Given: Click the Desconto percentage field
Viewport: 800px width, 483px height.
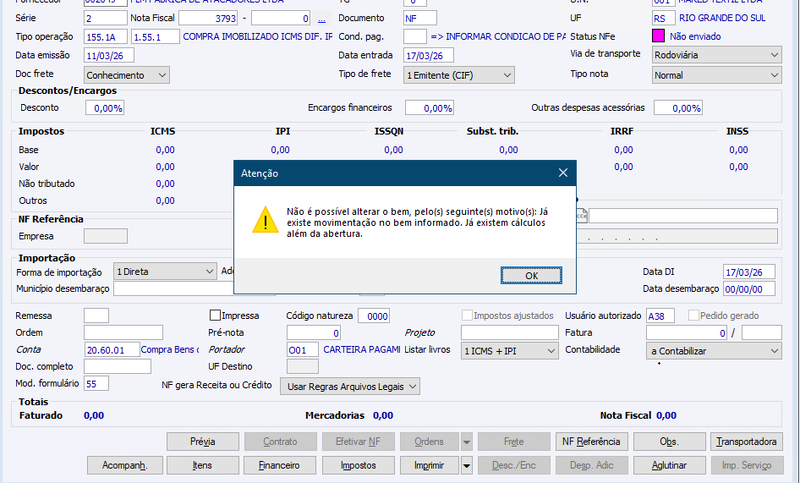Looking at the screenshot, I should coord(105,108).
